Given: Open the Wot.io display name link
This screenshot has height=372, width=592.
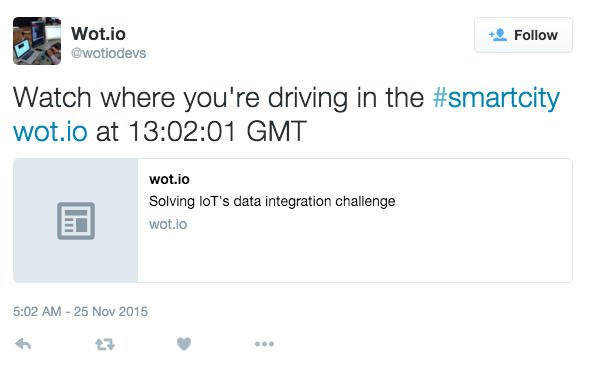Looking at the screenshot, I should [98, 34].
